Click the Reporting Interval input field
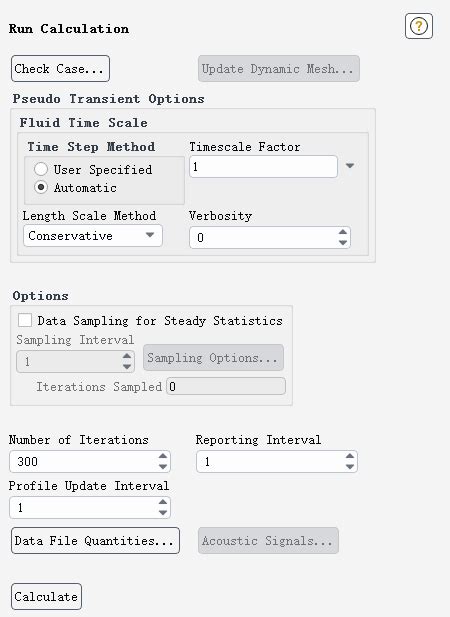 point(270,461)
